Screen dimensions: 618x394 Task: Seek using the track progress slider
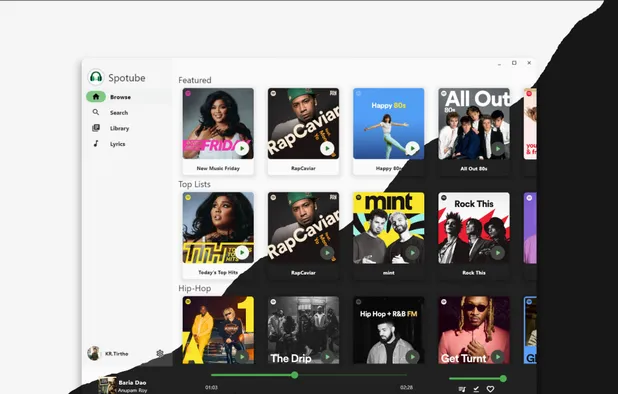(x=309, y=375)
